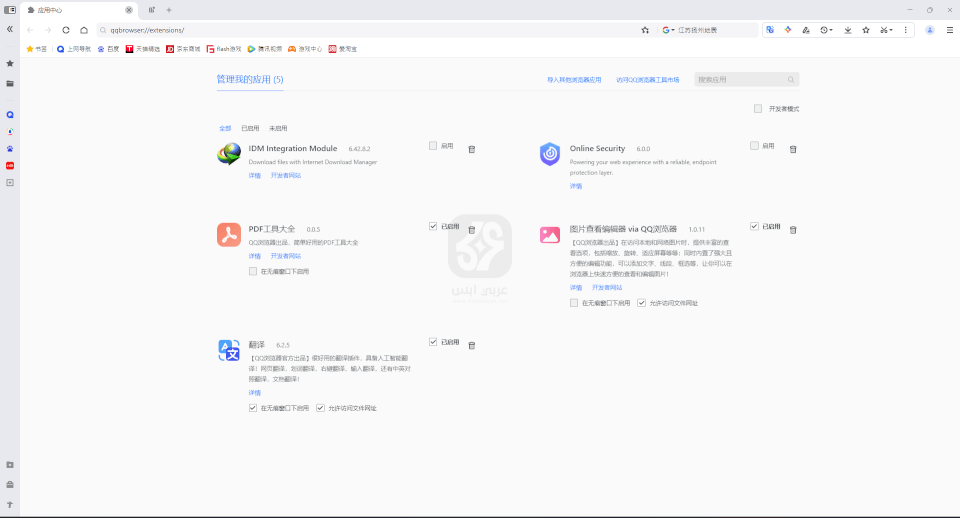Open 详情 for IDM Integration Module
Viewport: 960px width, 518px height.
[x=255, y=176]
